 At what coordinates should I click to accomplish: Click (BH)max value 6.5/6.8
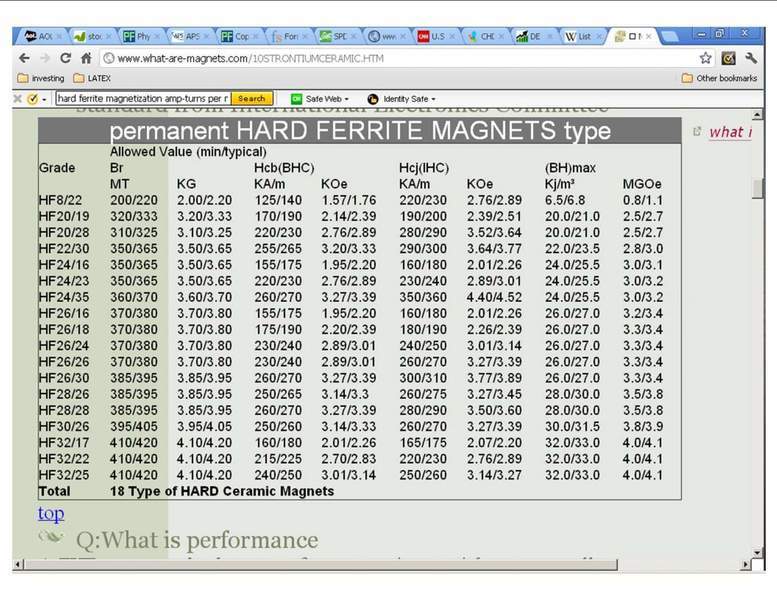[x=565, y=200]
